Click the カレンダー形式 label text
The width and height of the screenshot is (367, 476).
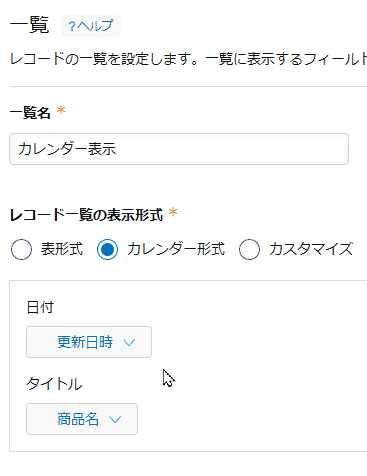(176, 249)
